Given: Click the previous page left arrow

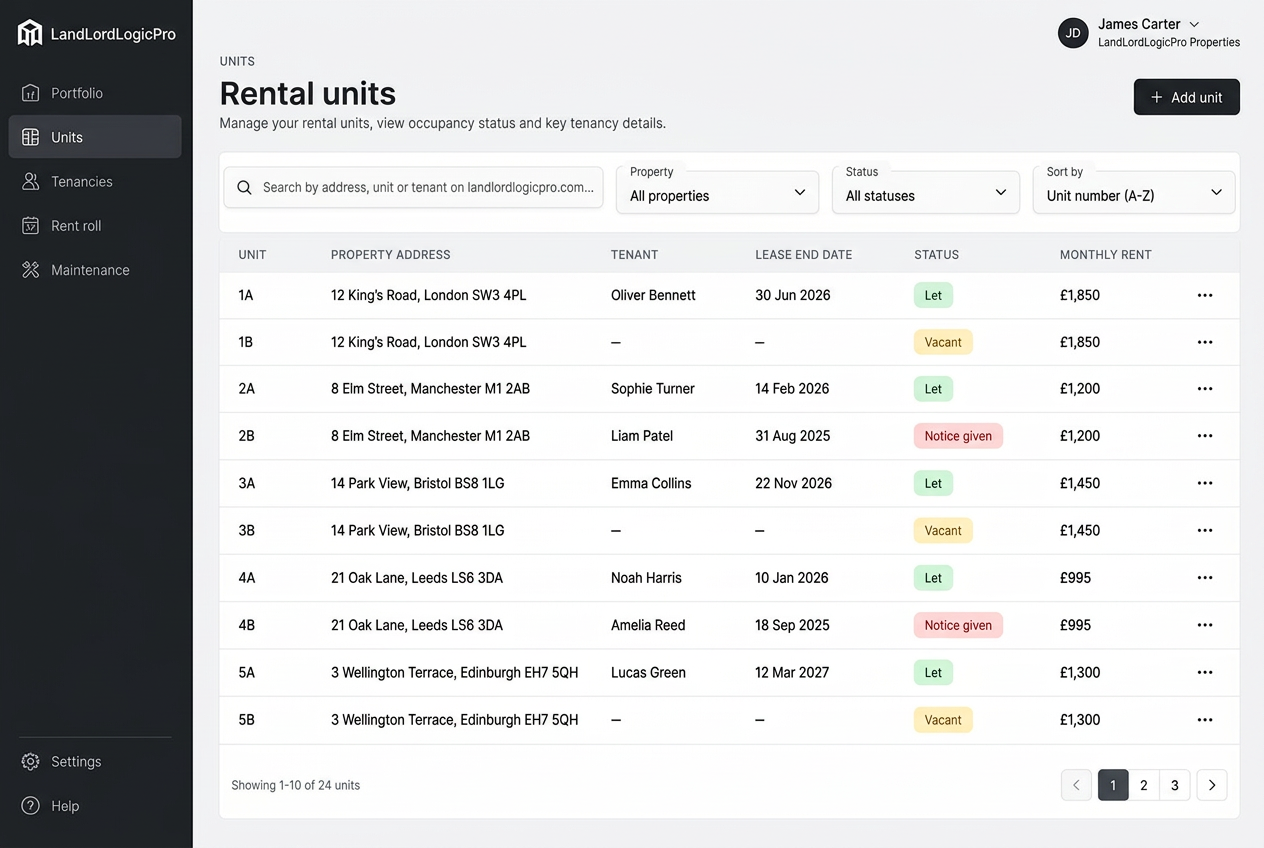Looking at the screenshot, I should [x=1076, y=785].
